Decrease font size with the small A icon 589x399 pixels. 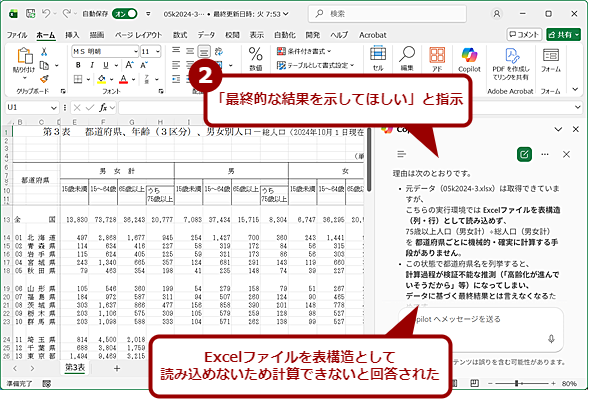pos(144,65)
